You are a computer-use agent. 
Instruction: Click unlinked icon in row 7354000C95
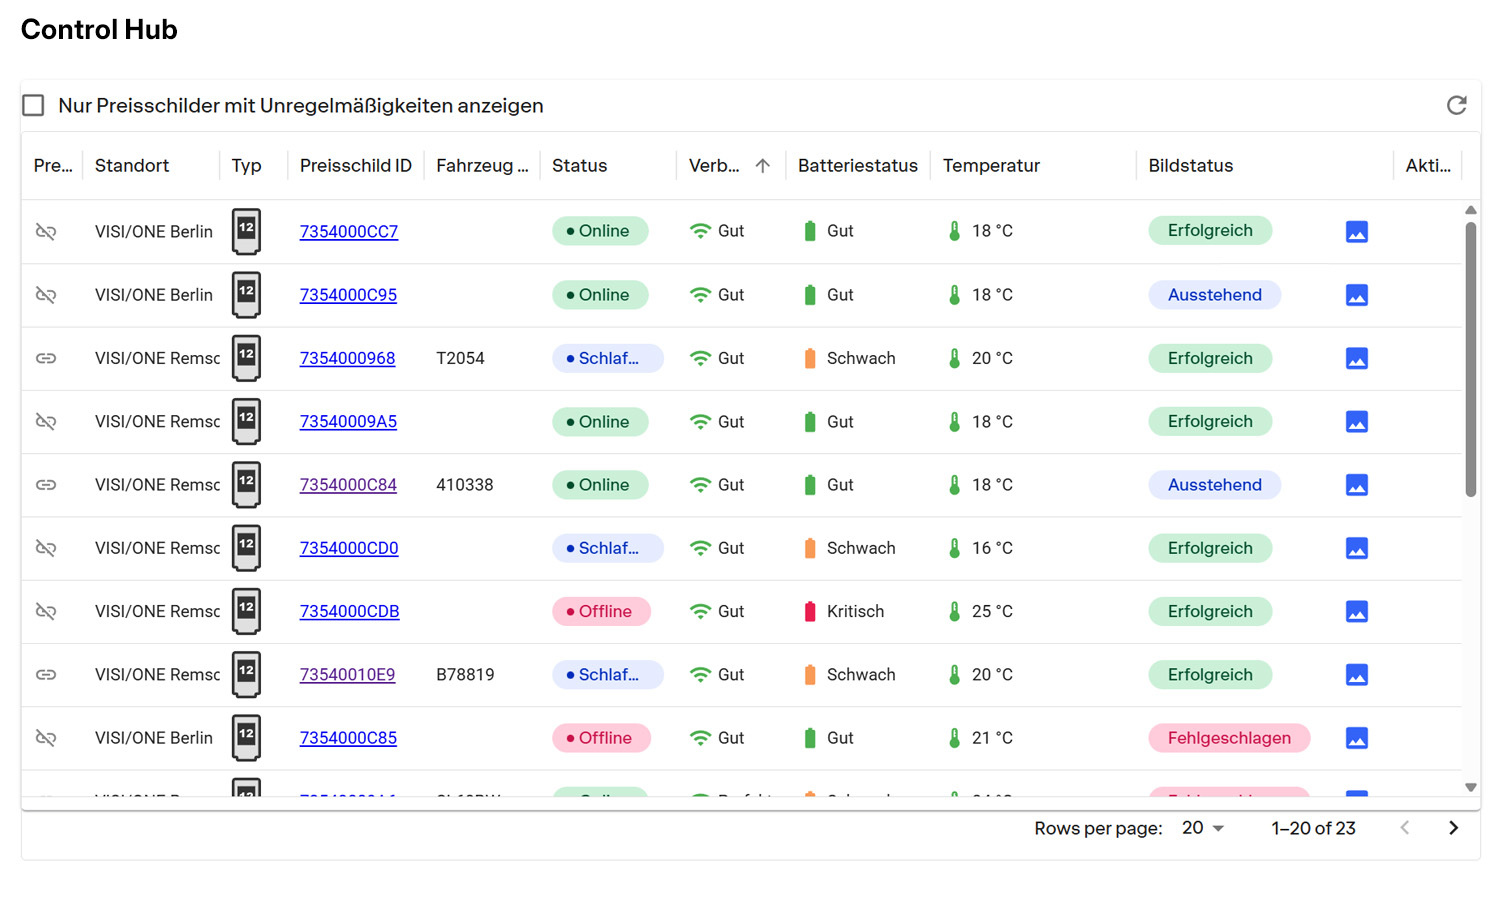point(46,295)
